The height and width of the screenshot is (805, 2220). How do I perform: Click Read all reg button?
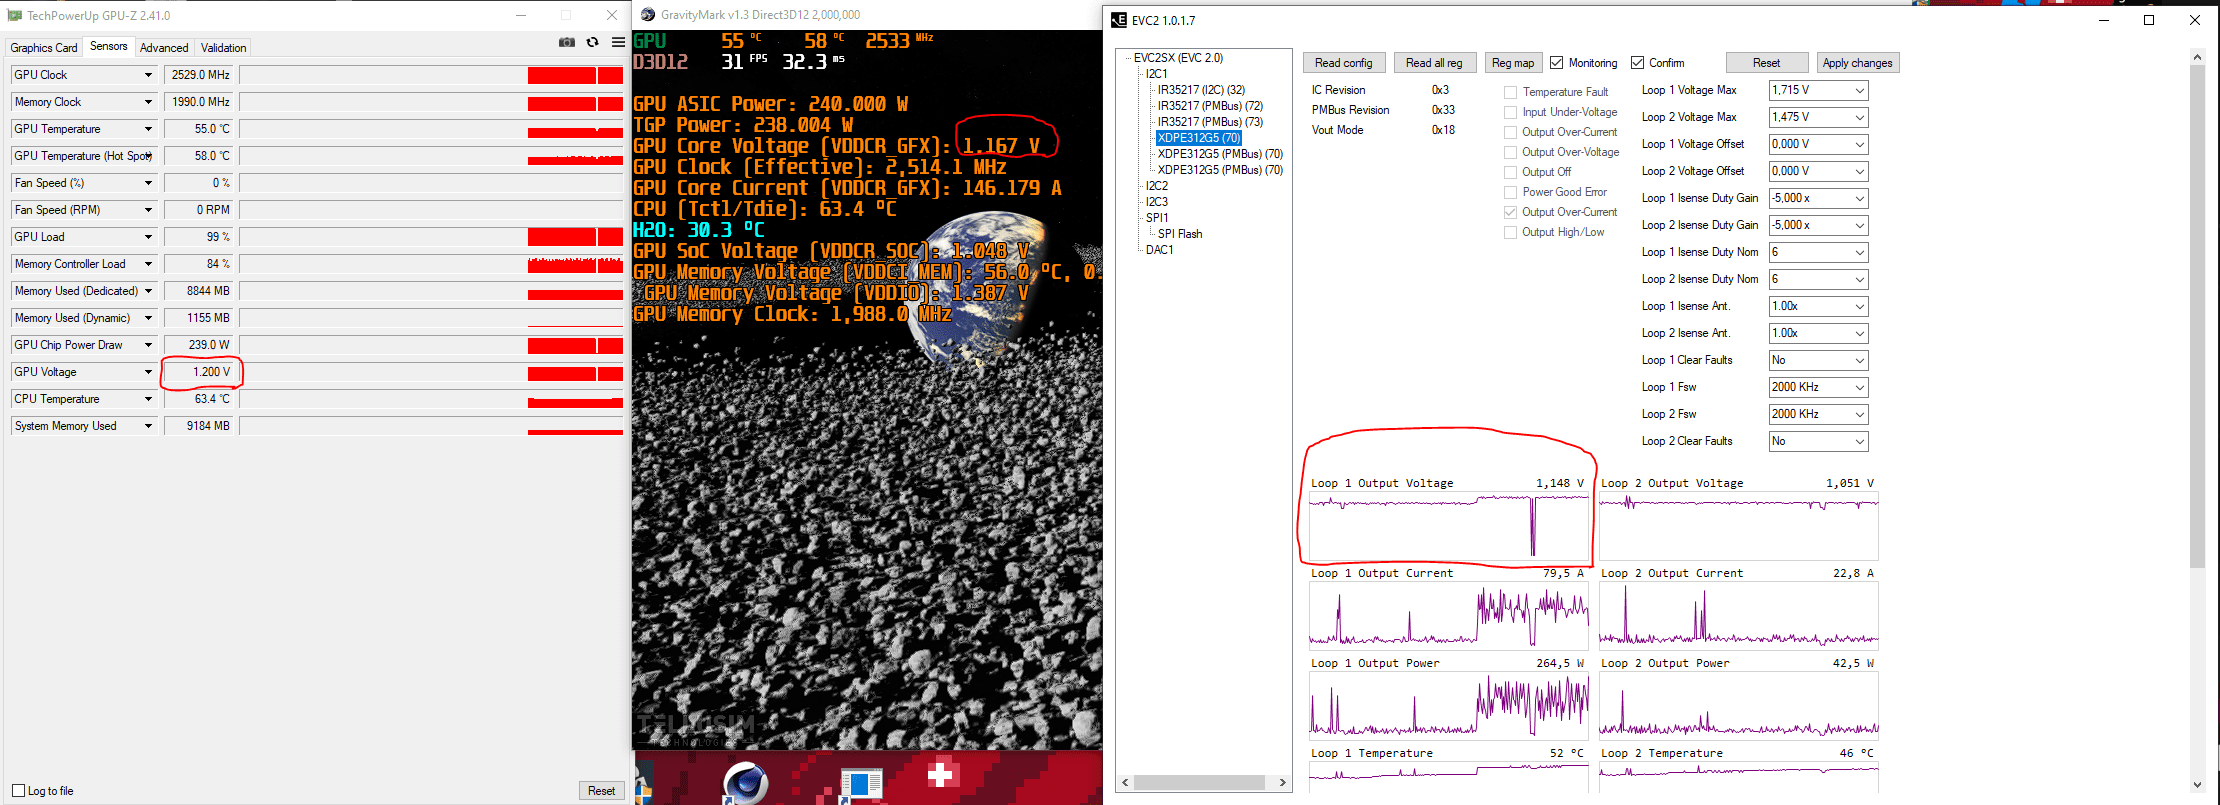(1433, 63)
